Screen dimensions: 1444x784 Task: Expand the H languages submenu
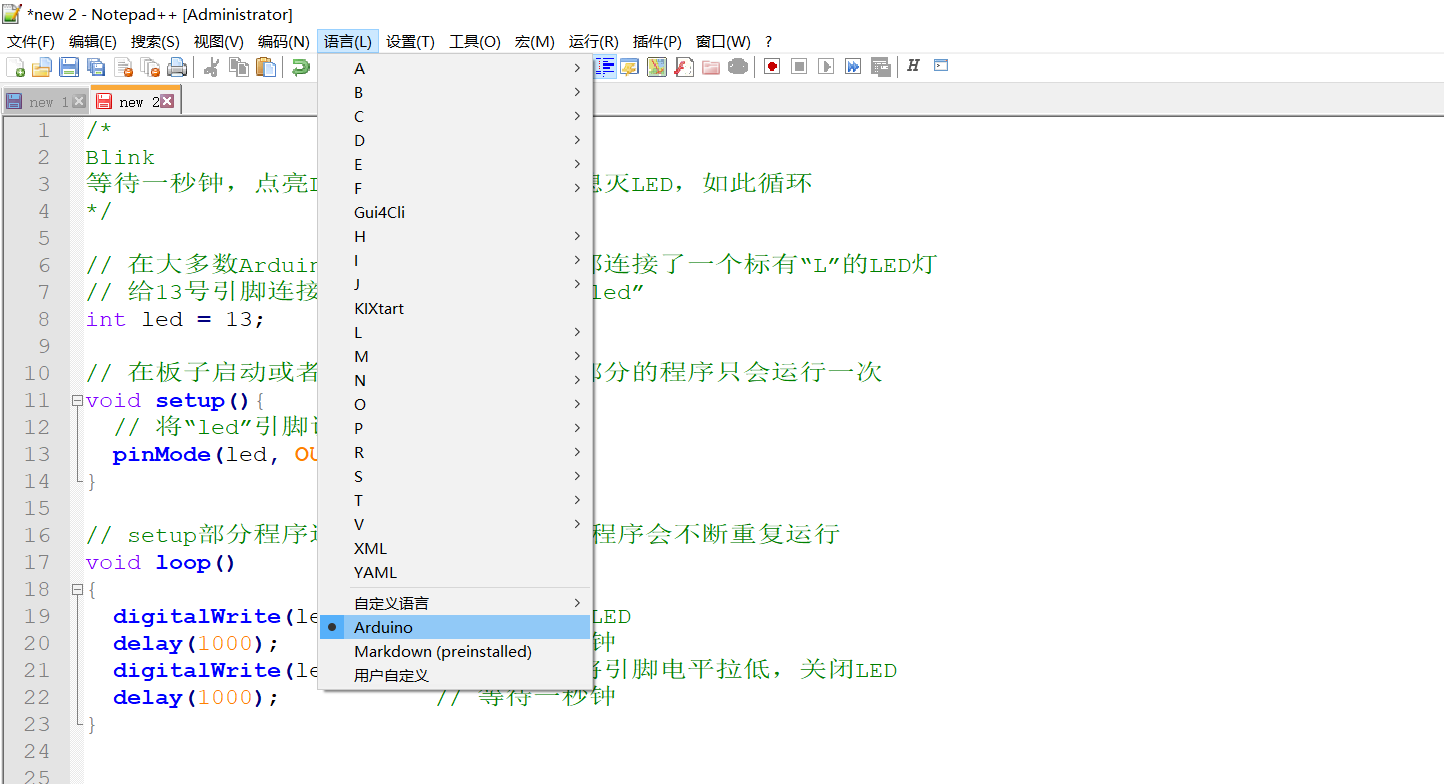455,236
